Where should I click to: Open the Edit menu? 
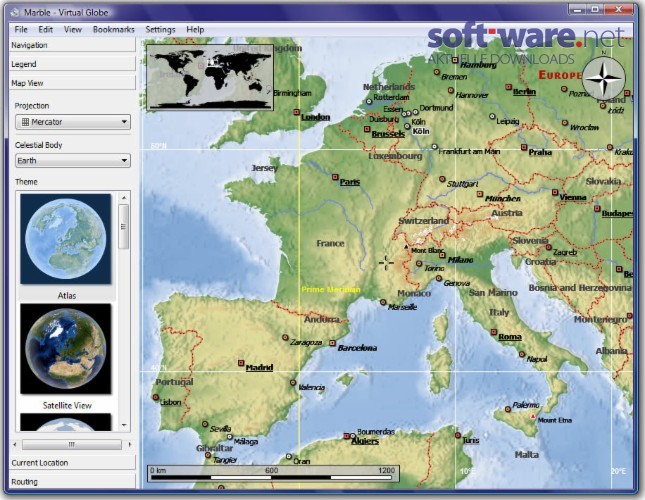pos(45,30)
